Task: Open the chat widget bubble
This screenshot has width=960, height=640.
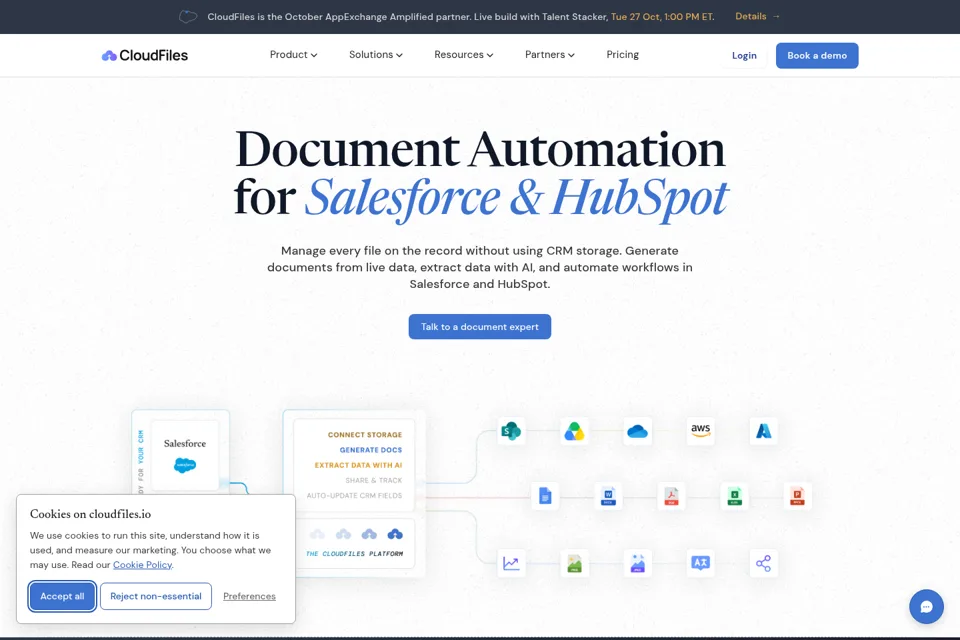Action: tap(926, 606)
